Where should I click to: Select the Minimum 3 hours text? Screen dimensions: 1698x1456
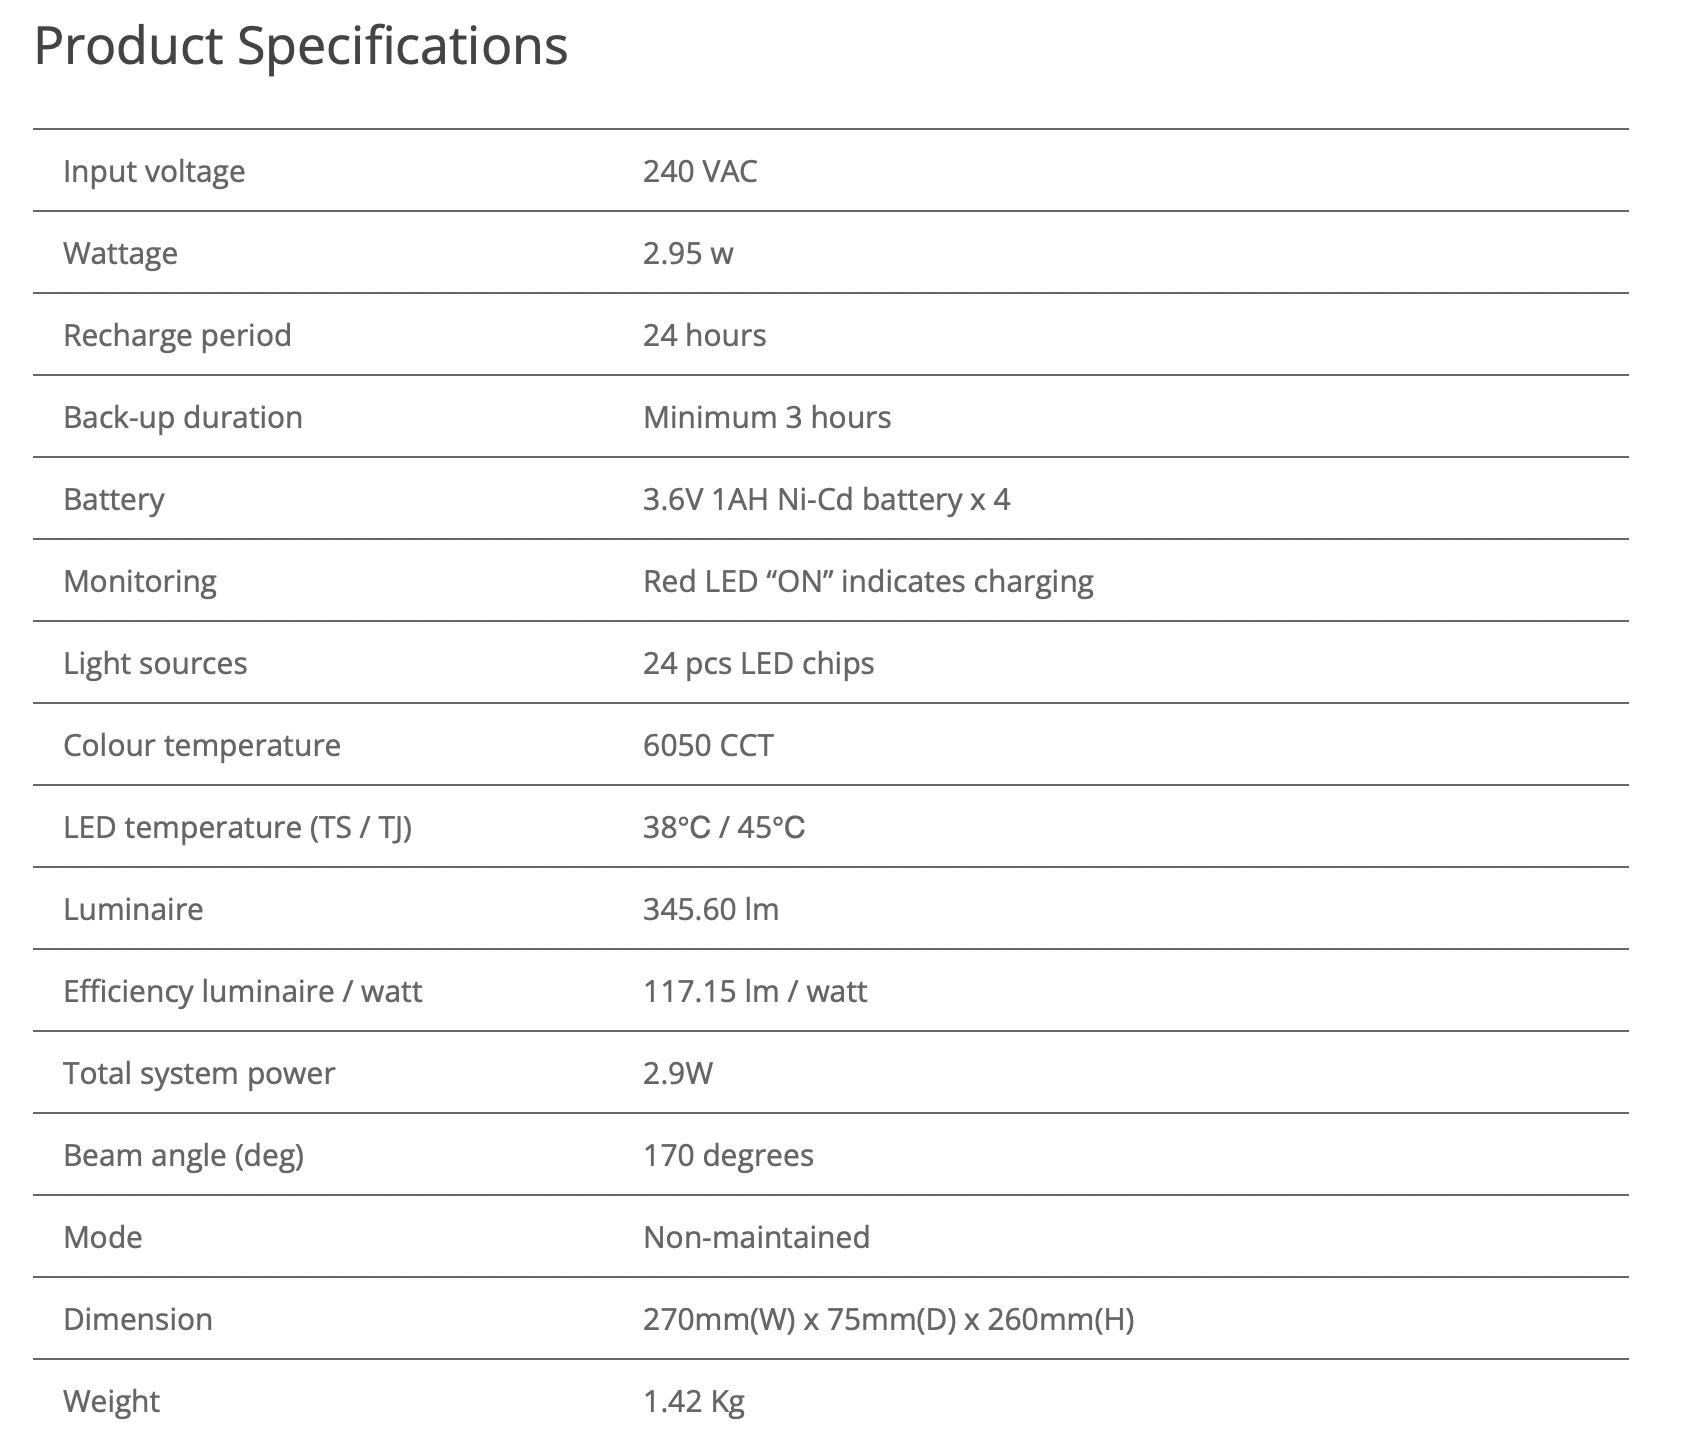pyautogui.click(x=767, y=417)
